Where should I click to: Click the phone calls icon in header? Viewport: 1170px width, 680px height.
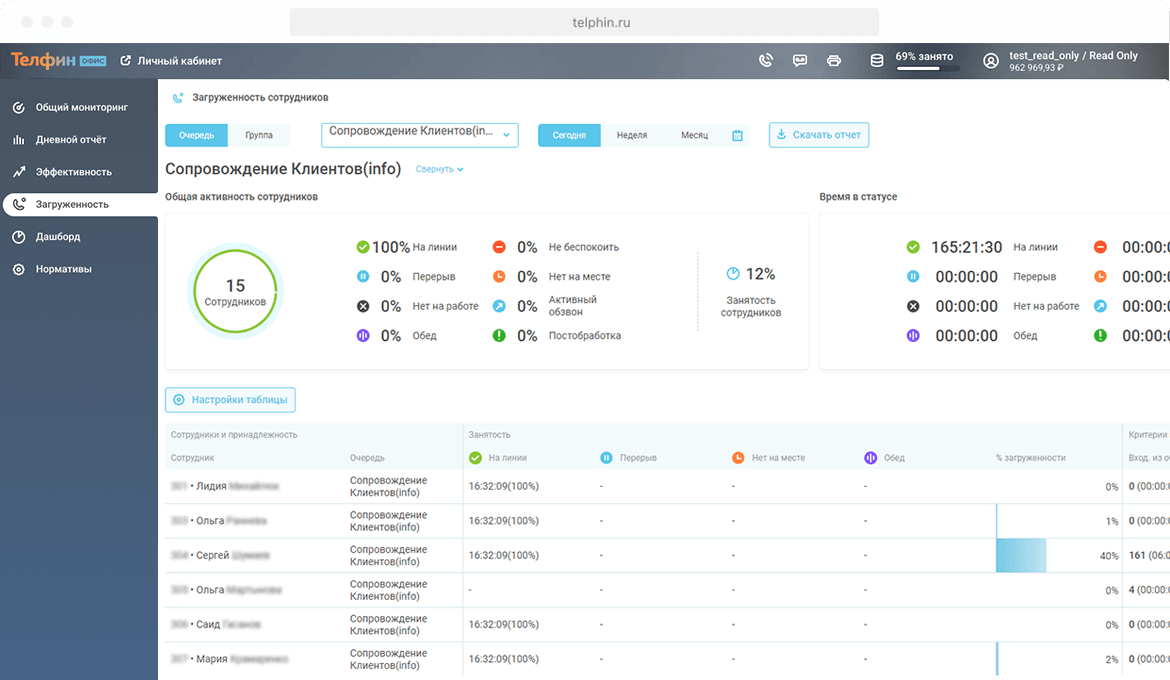(766, 60)
